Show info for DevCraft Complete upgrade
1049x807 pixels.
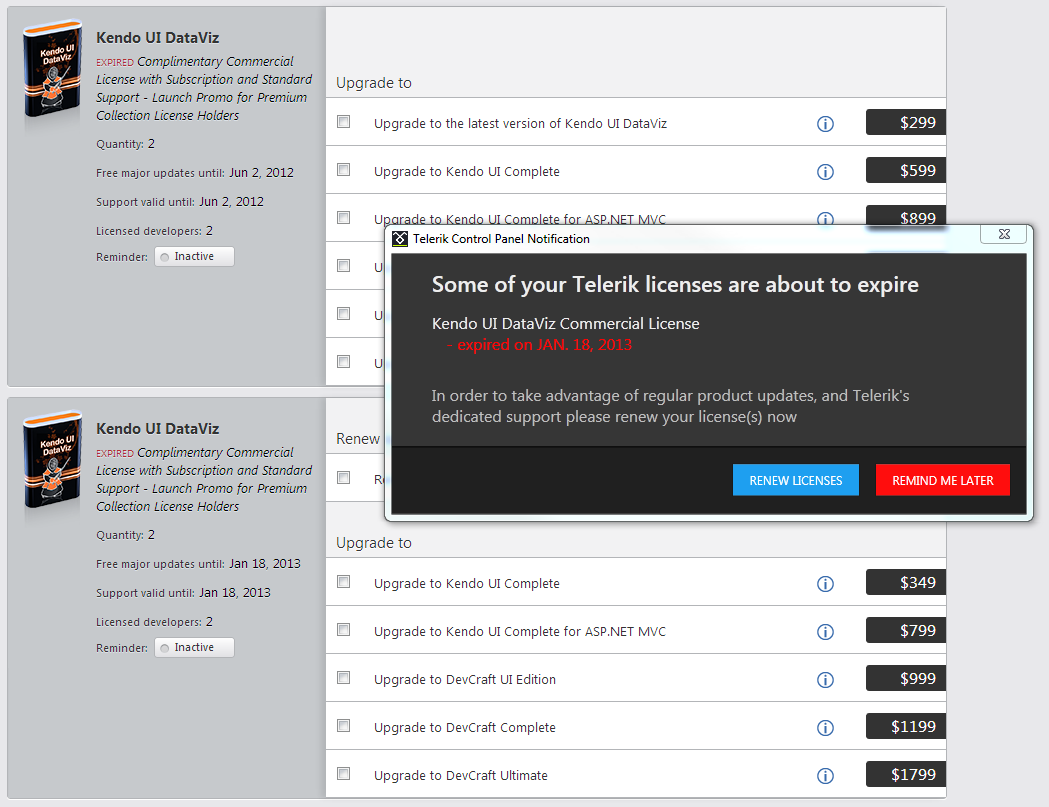(x=825, y=728)
